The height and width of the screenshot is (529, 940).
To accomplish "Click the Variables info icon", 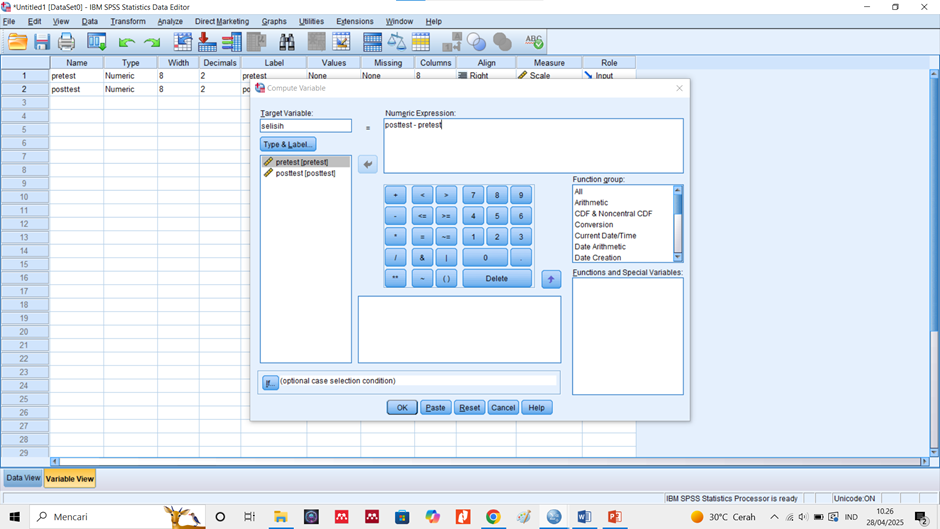I will [x=231, y=42].
